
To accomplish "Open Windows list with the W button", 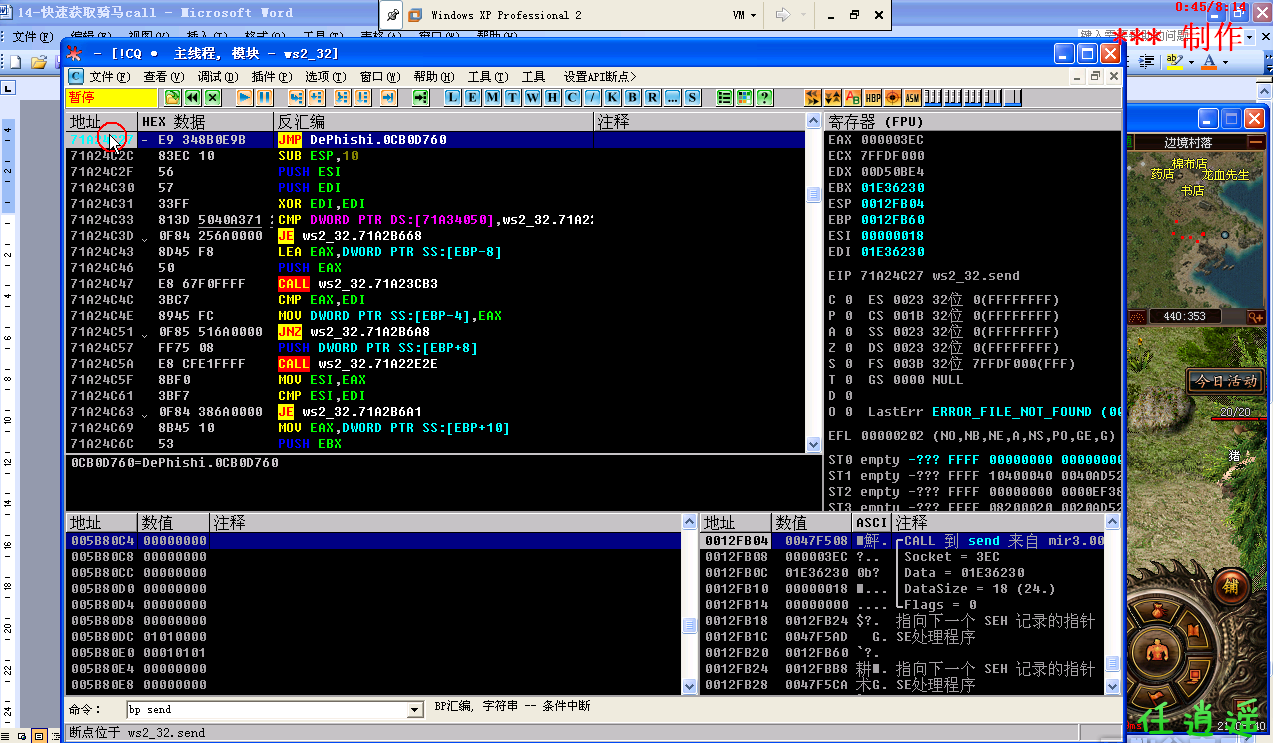I will [533, 97].
